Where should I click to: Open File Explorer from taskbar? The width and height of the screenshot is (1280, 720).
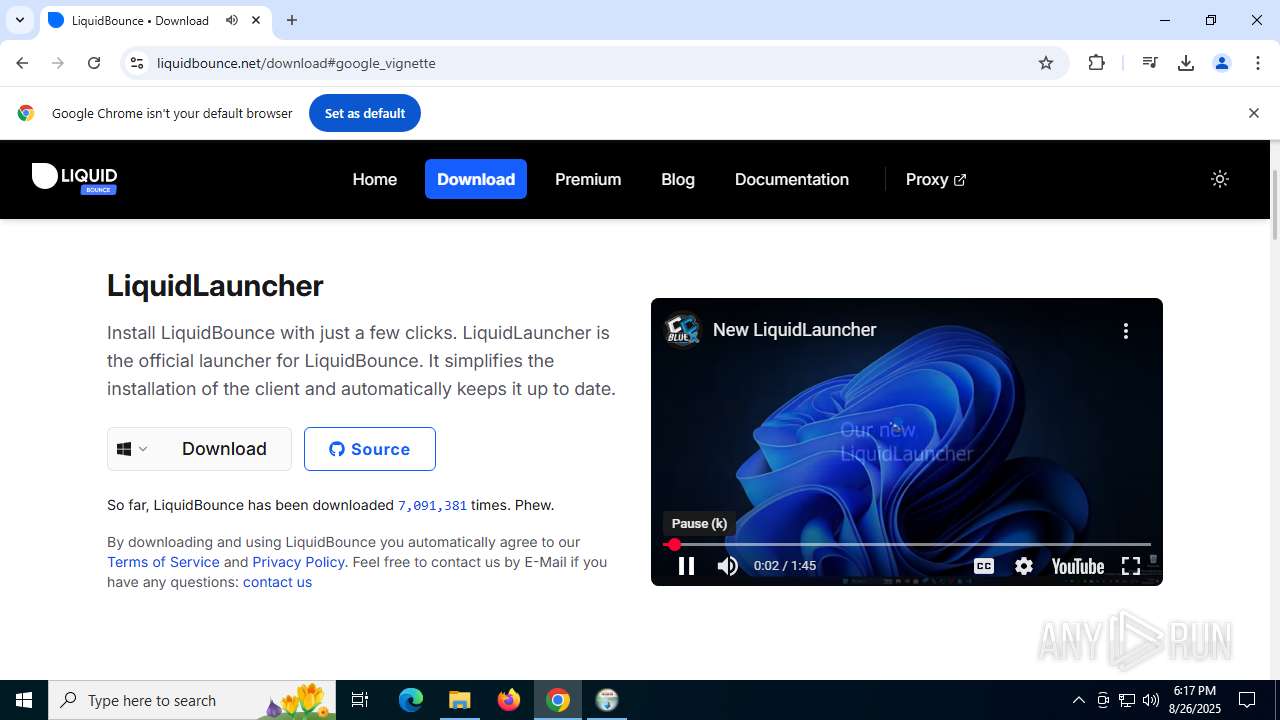pos(460,700)
